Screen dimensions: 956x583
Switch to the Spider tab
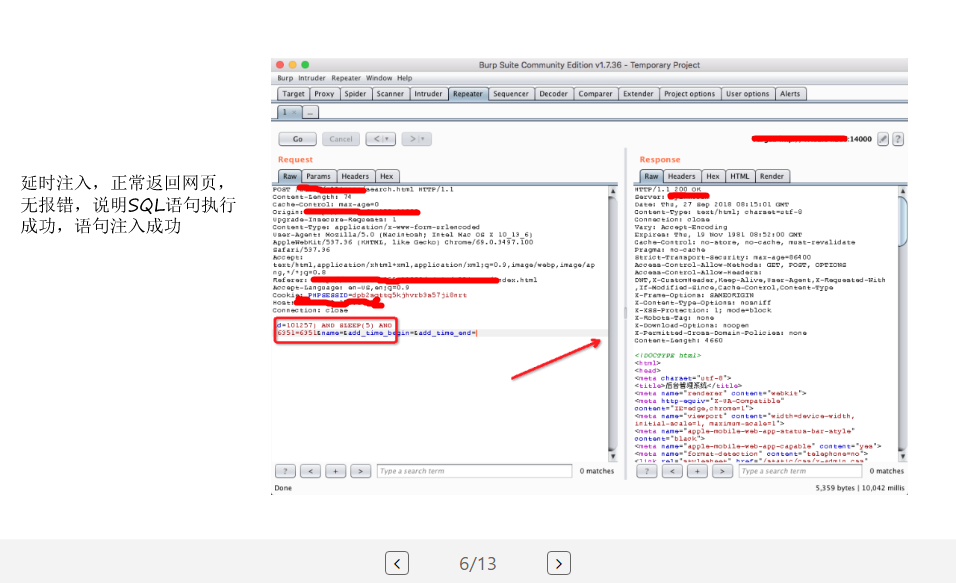tap(355, 94)
